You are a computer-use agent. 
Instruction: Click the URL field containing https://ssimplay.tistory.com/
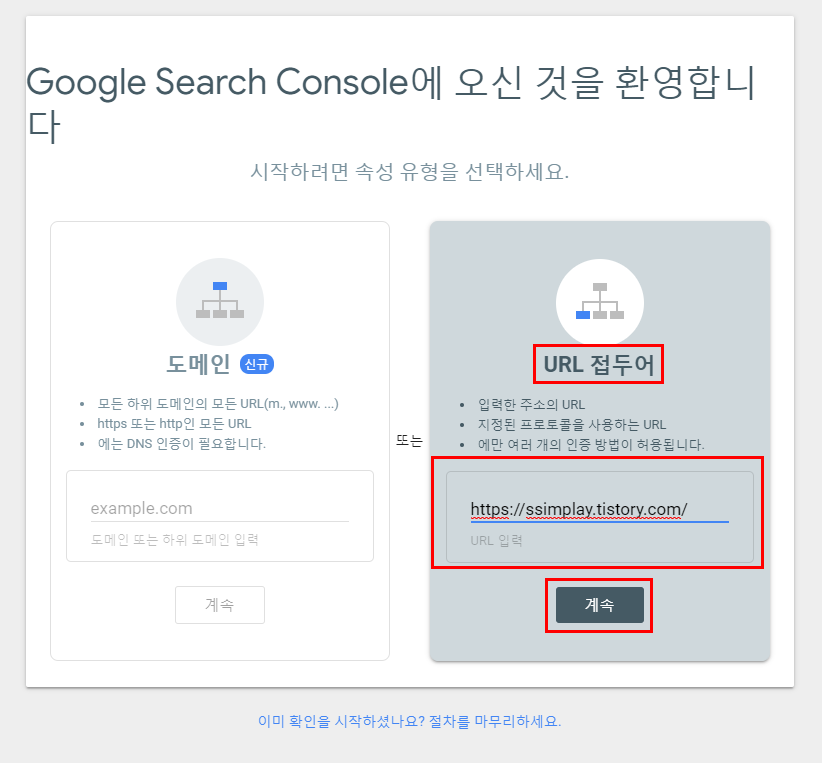(600, 510)
